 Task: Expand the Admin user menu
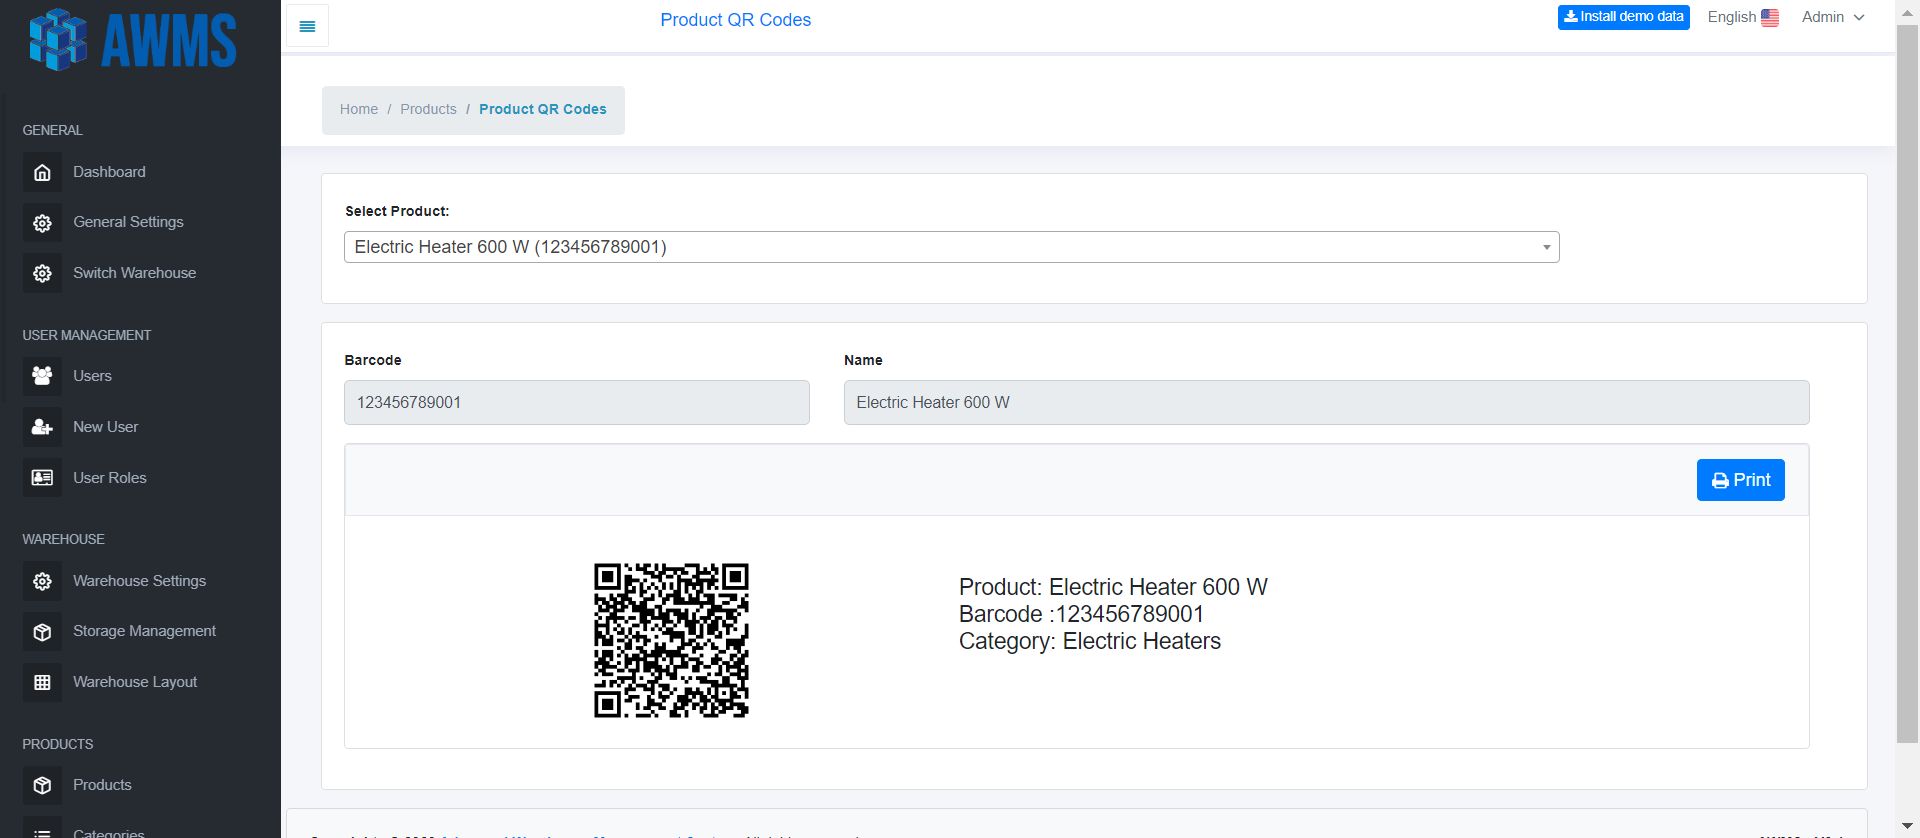pos(1832,17)
